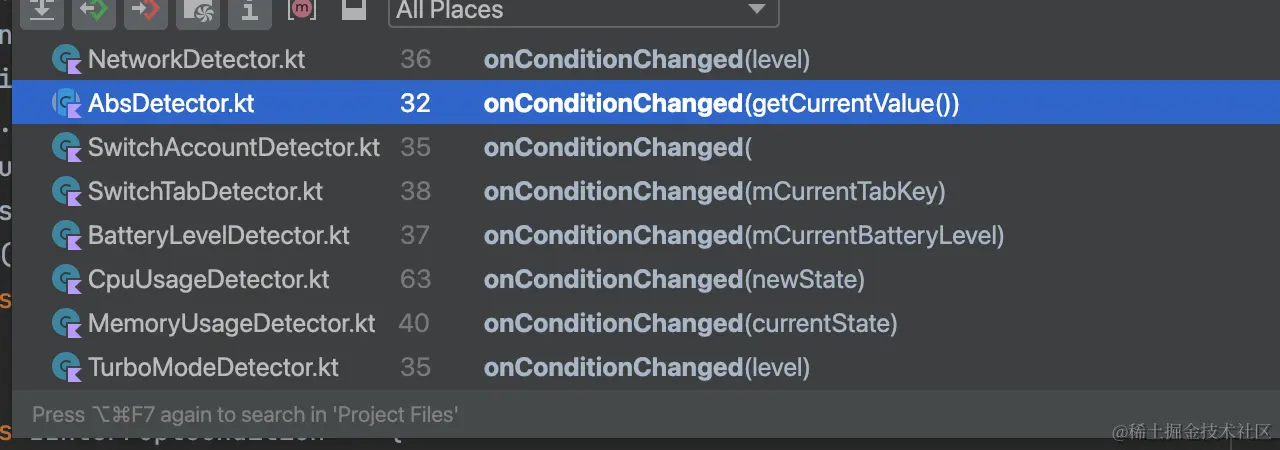This screenshot has width=1280, height=450.
Task: Click the 'Press ⌥⌘F7 again' hint bar
Action: click(646, 414)
